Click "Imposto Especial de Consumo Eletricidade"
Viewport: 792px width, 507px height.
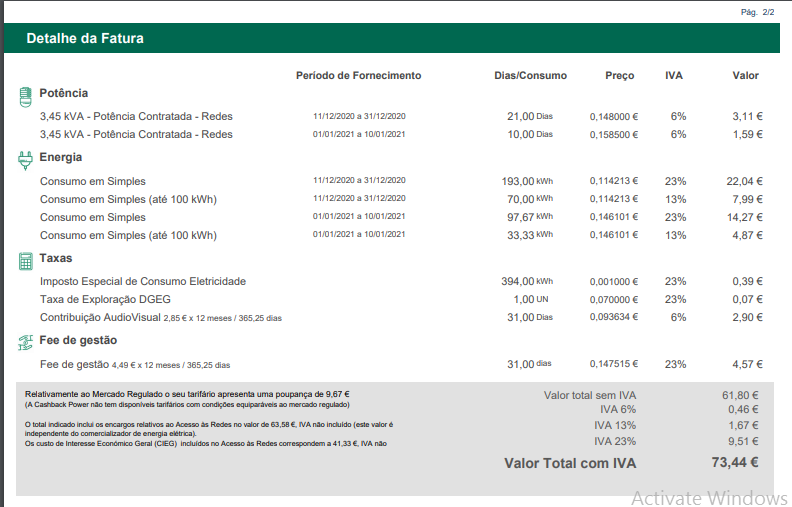[x=143, y=281]
